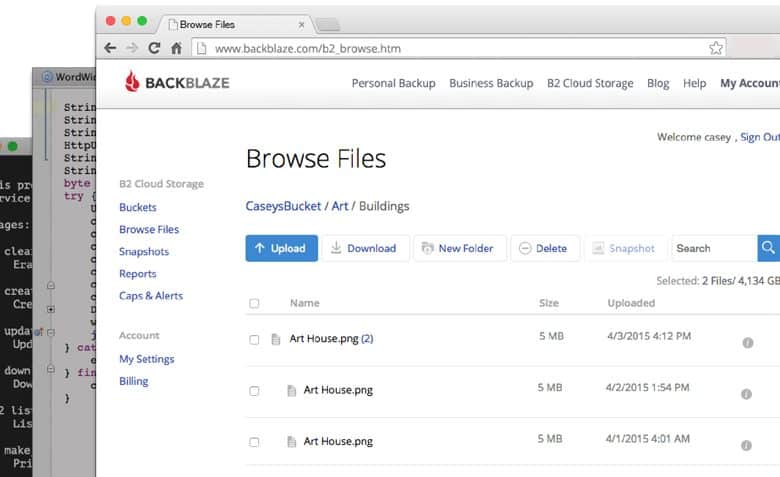Click the page icon in the address bar
Screen dimensions: 780x477
coord(201,48)
